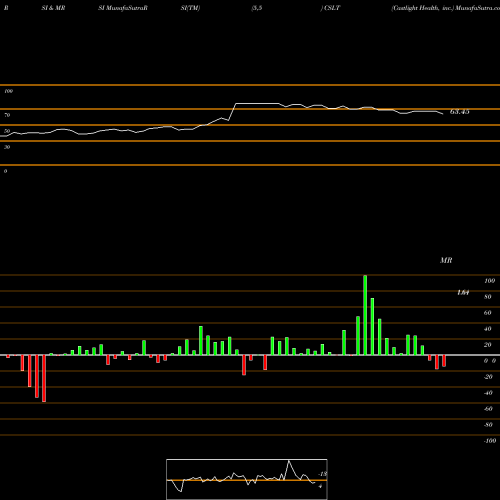Click the MR axis label 80
The image size is (500, 500).
tap(488, 297)
